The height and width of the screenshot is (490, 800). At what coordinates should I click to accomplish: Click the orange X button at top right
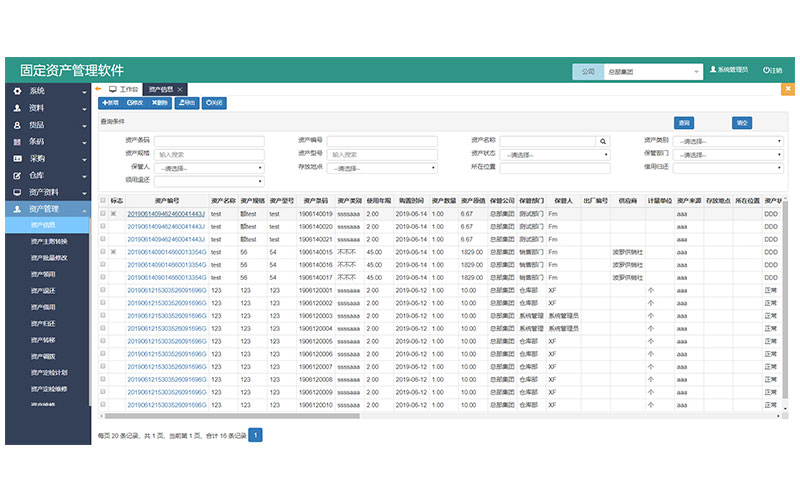[x=788, y=89]
